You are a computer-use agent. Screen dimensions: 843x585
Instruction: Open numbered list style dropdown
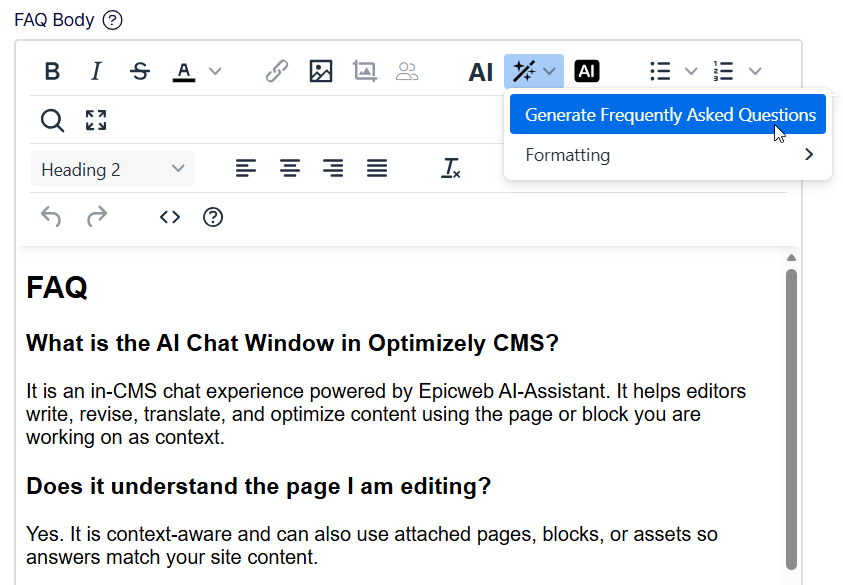(x=755, y=71)
